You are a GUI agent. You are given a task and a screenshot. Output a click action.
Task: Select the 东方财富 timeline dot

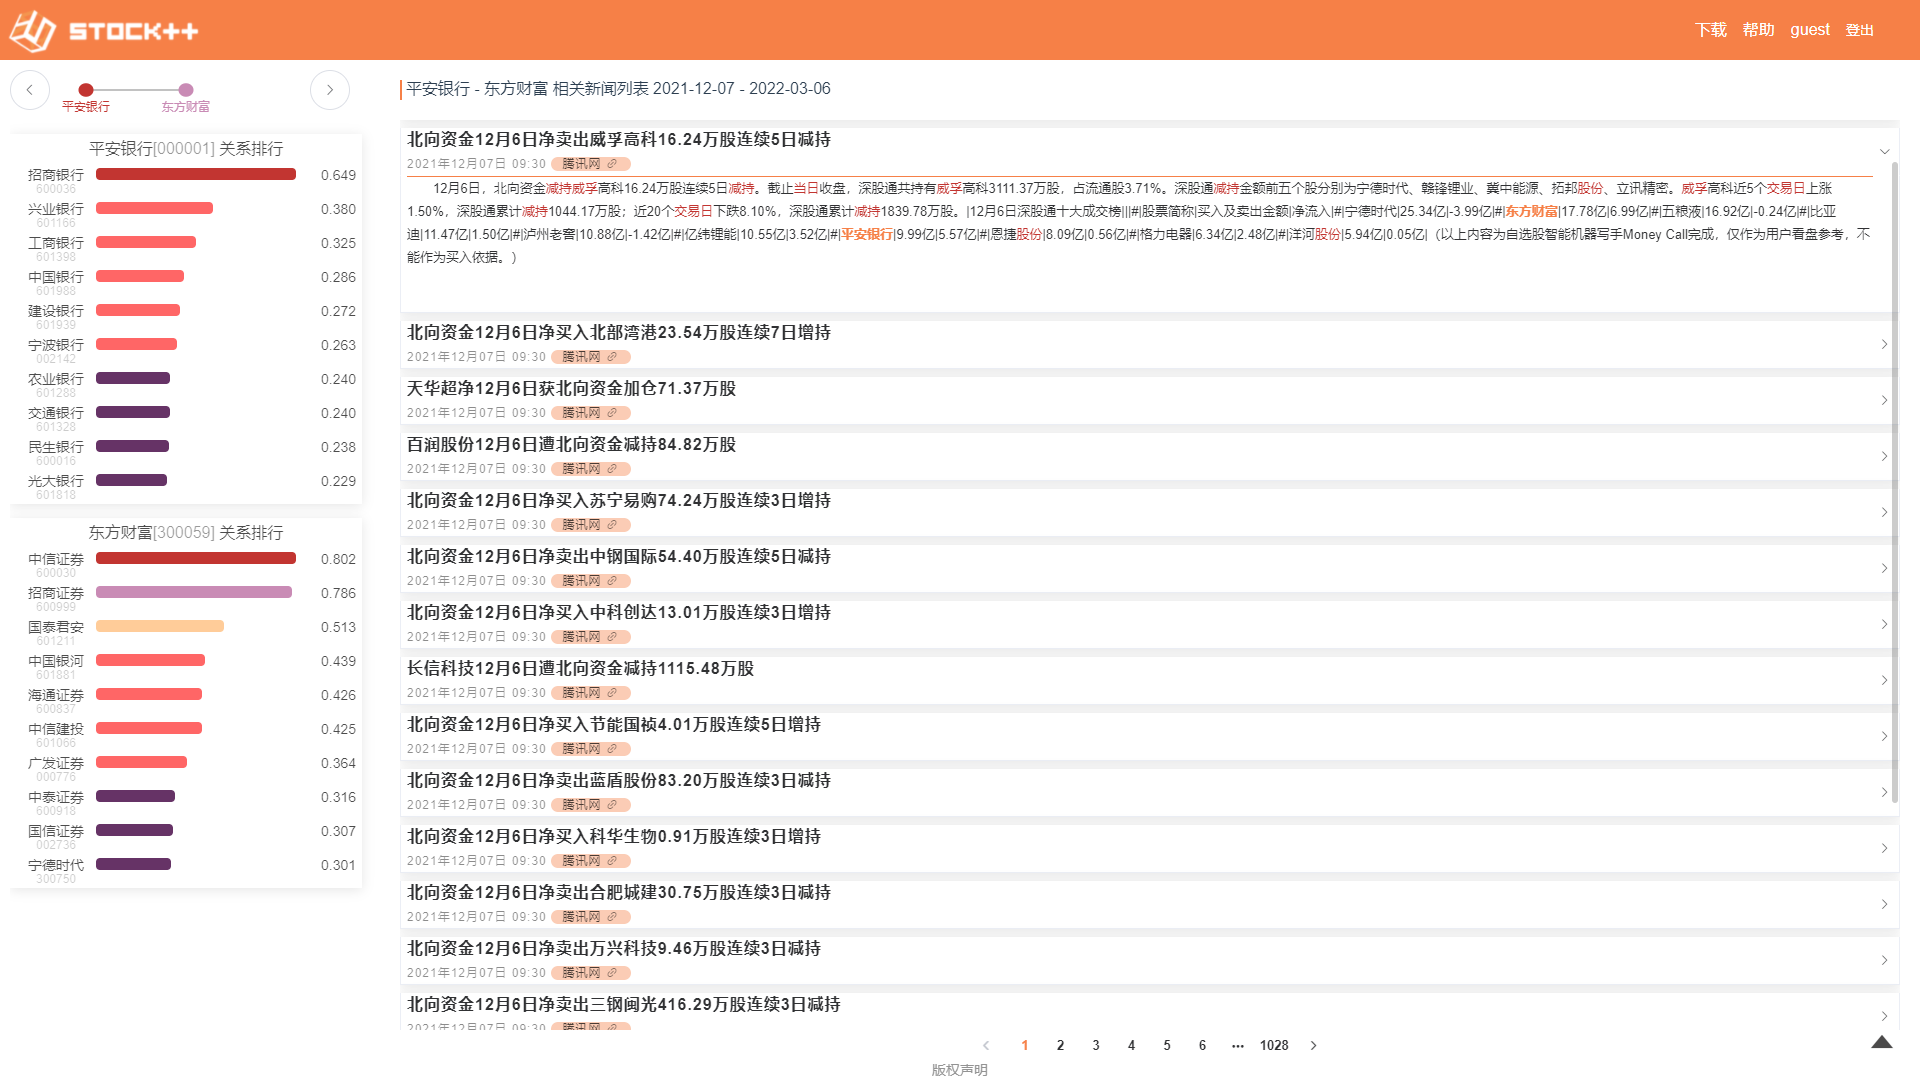[186, 90]
